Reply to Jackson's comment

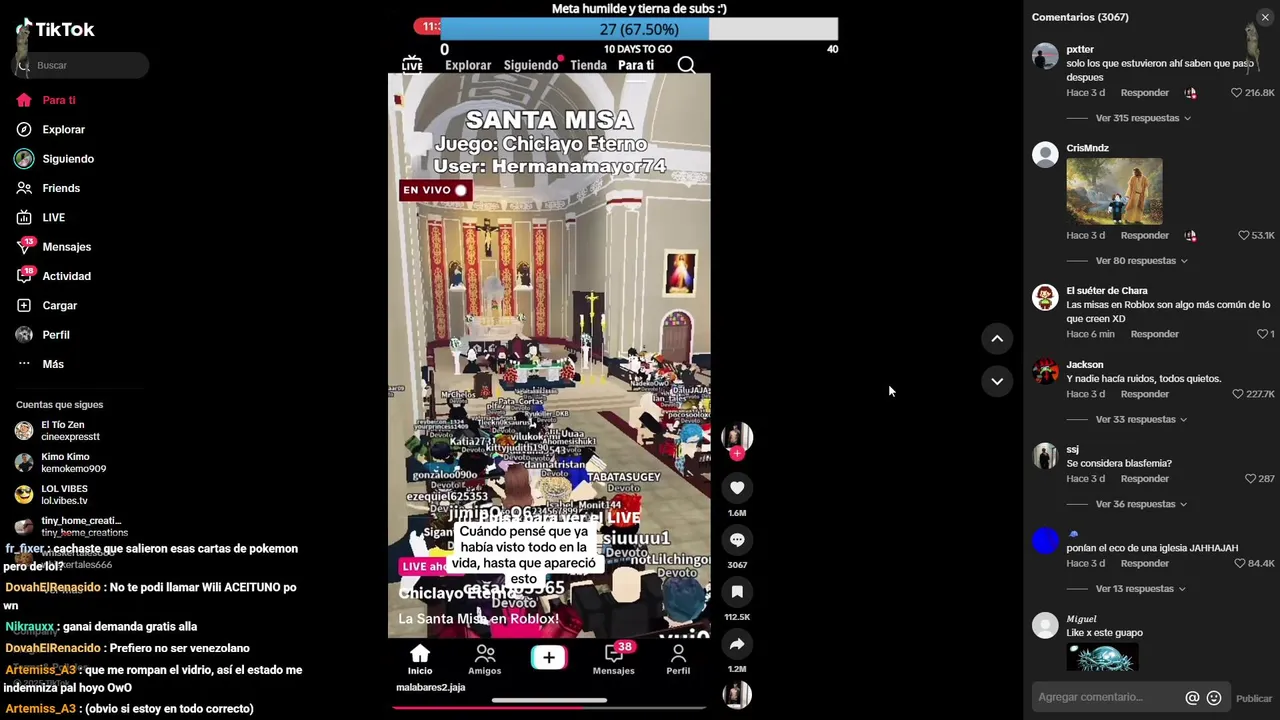[x=1145, y=394]
